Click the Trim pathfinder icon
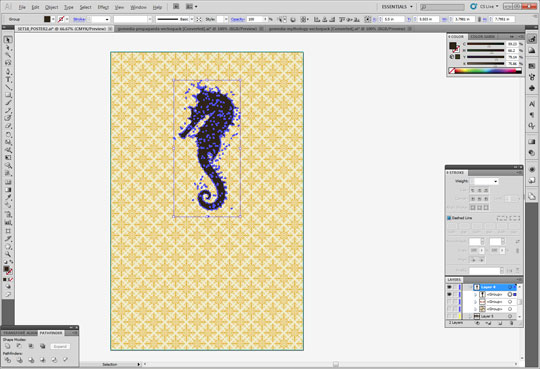Image resolution: width=540 pixels, height=369 pixels. pyautogui.click(x=19, y=360)
